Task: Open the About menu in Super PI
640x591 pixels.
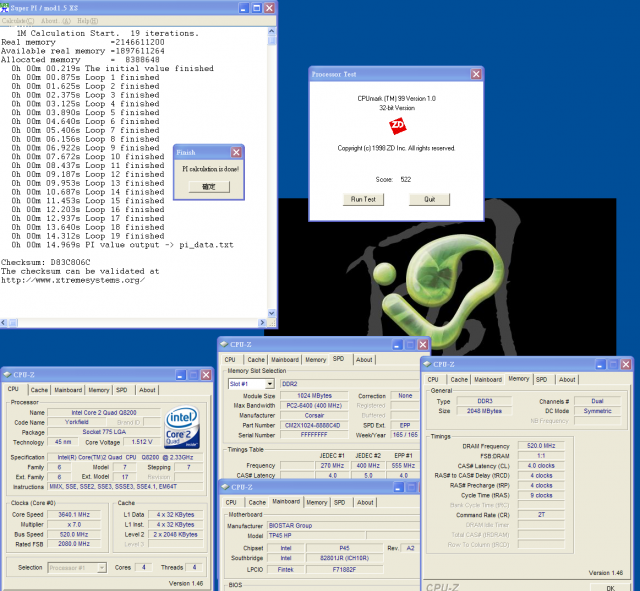Action: tap(56, 21)
